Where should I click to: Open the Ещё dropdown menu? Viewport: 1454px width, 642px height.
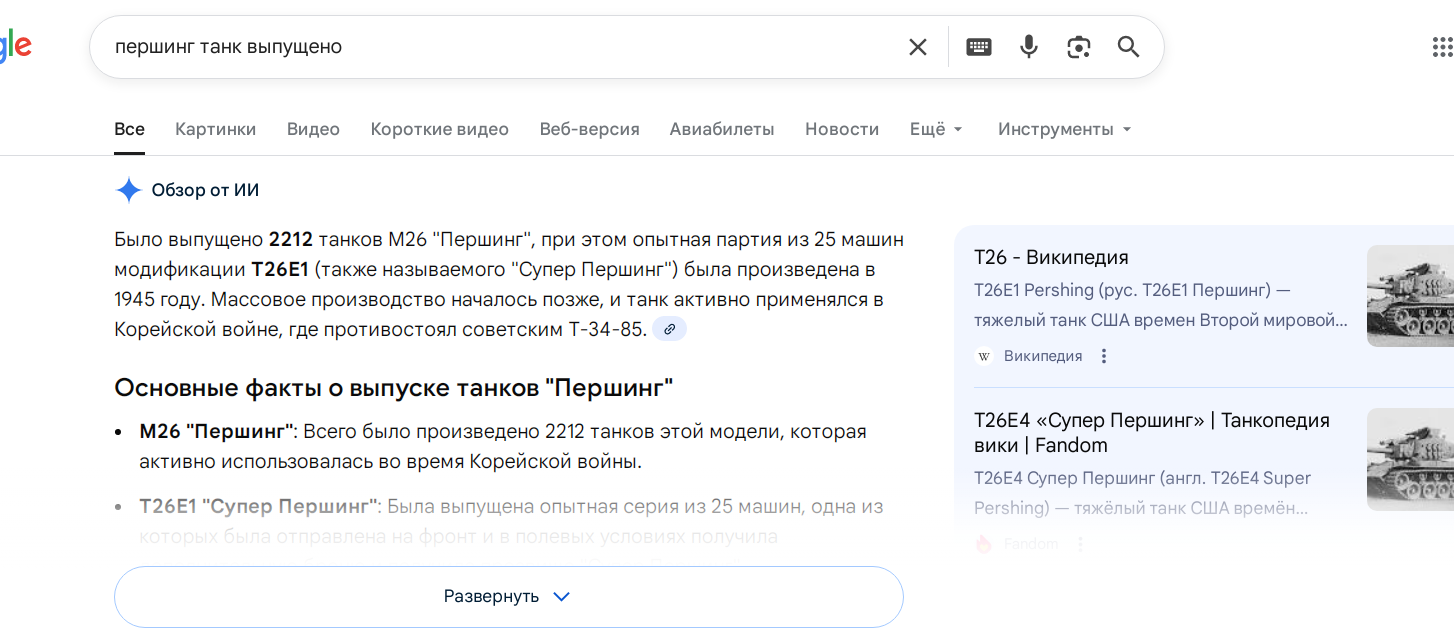(936, 129)
